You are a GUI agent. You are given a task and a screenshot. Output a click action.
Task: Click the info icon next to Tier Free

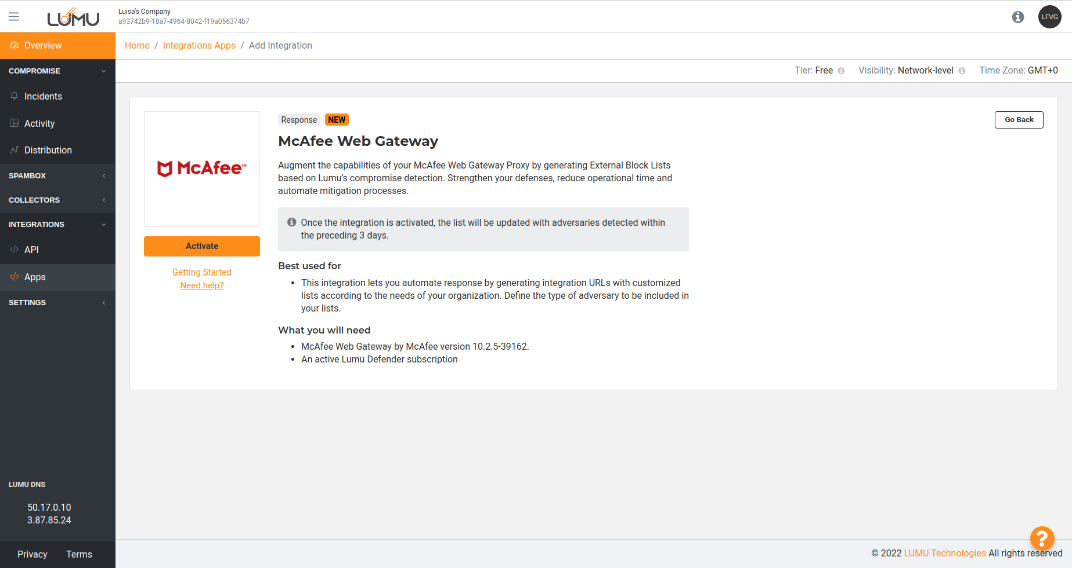tap(841, 71)
